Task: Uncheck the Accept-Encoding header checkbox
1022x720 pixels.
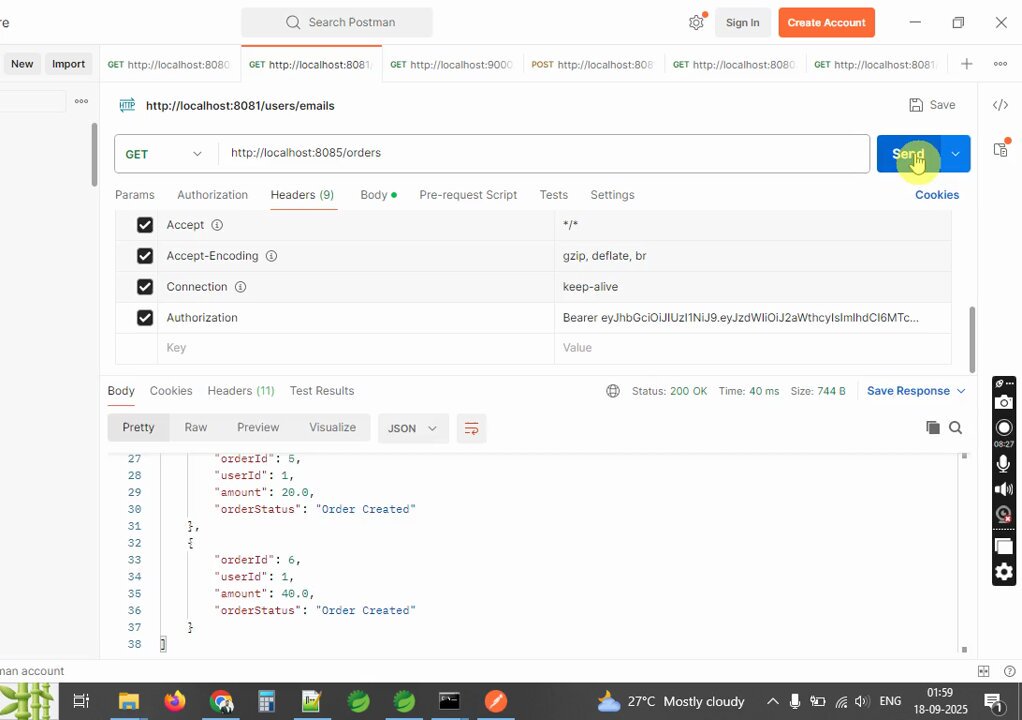Action: click(x=145, y=256)
